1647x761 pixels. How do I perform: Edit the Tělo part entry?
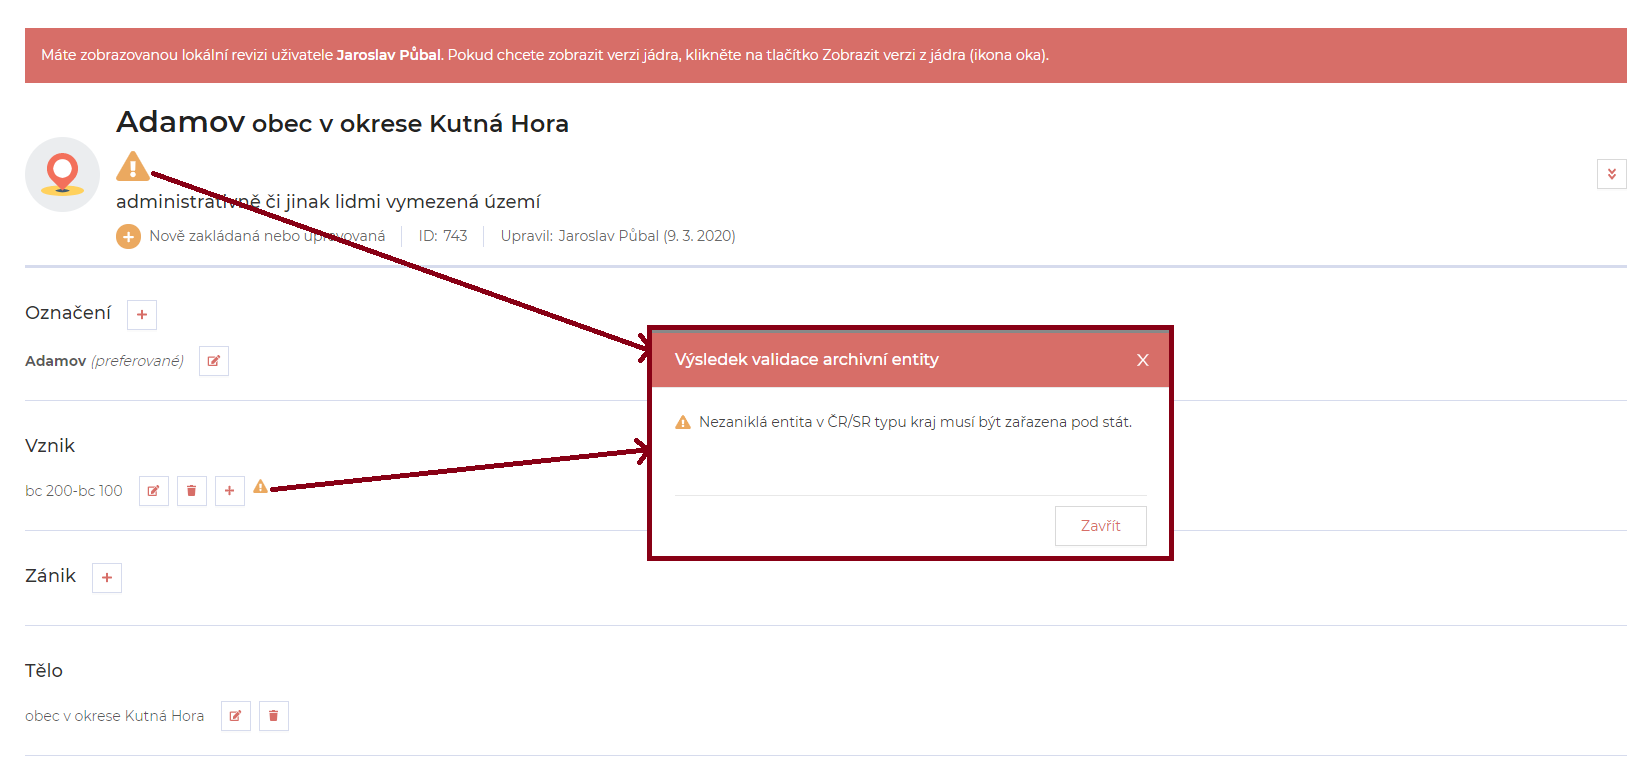236,716
